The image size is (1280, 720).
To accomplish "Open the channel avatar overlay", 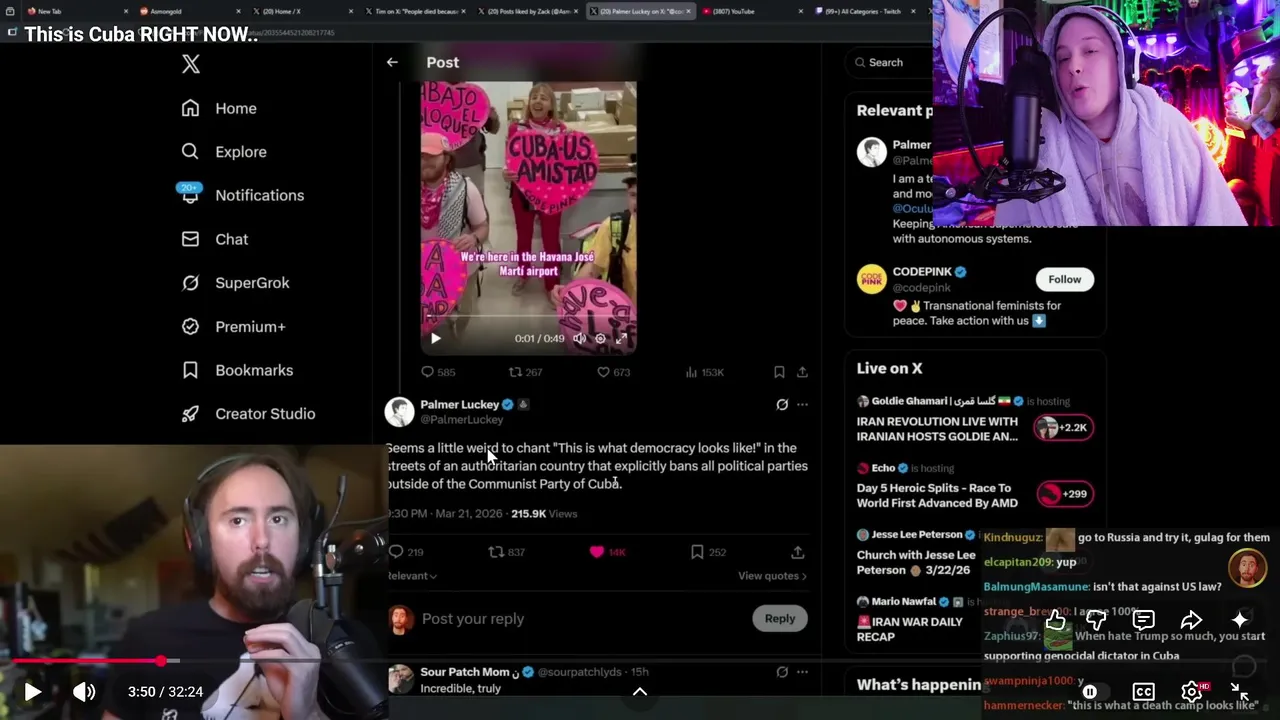I will pyautogui.click(x=1247, y=568).
